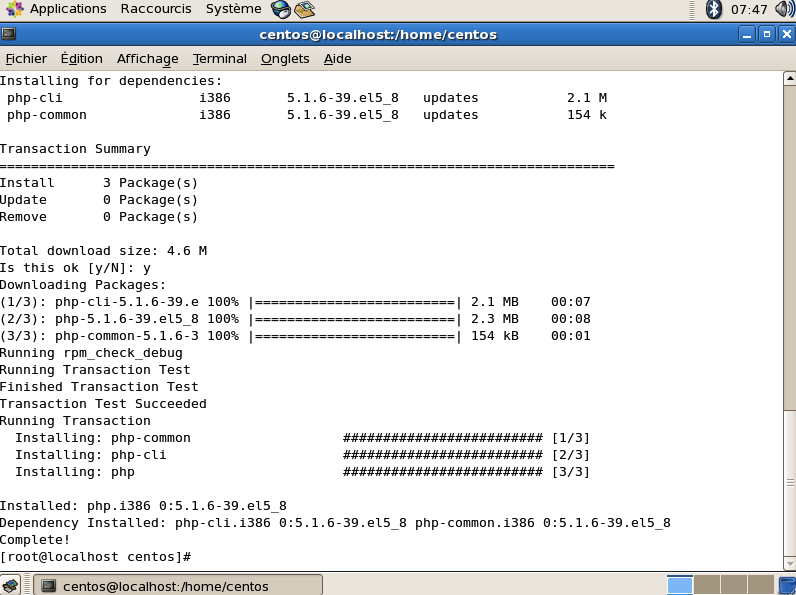The width and height of the screenshot is (796, 595).
Task: Open the Terminal menu
Action: coord(219,59)
